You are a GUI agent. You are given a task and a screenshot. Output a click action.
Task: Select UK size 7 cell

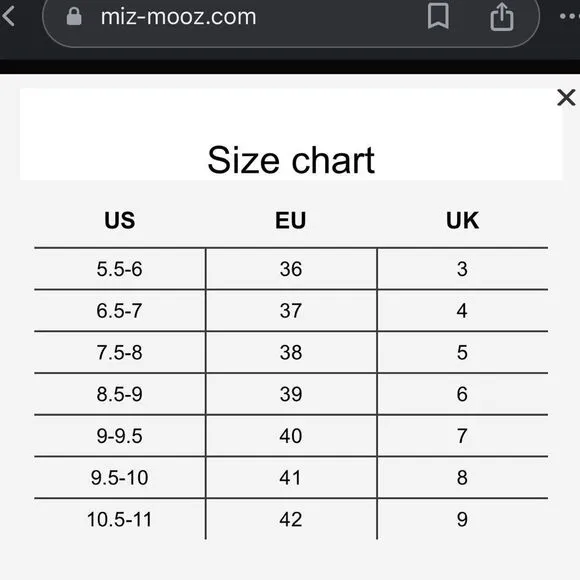coord(462,436)
